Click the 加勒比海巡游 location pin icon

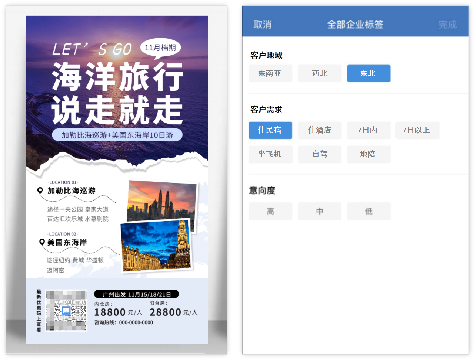(40, 190)
